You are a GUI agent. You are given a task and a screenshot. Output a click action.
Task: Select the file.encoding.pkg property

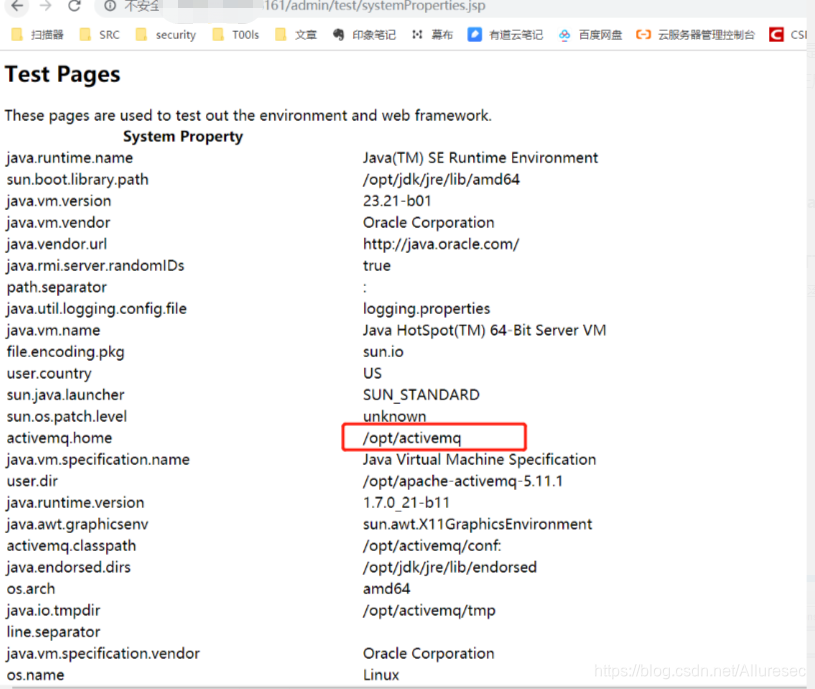(x=65, y=352)
